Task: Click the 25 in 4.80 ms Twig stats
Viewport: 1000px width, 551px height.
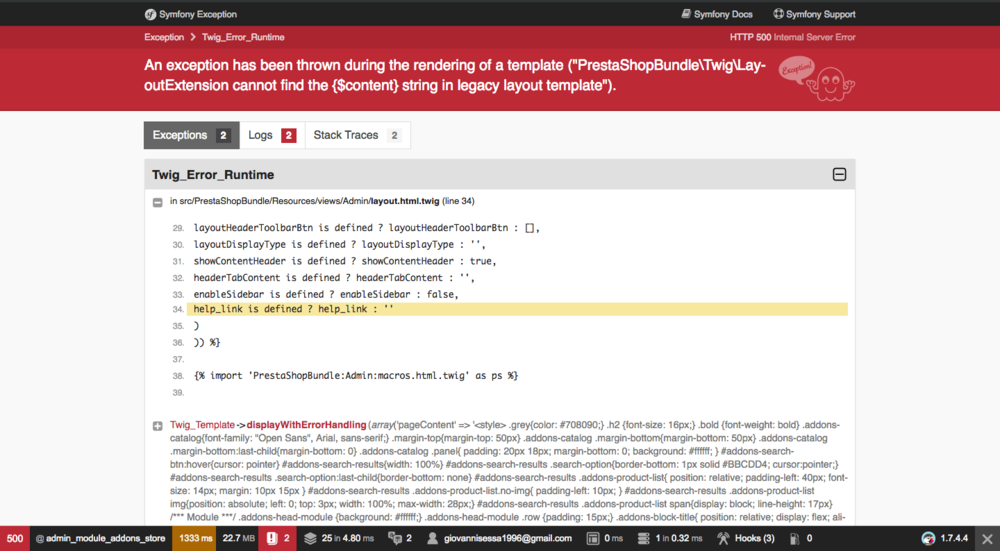Action: 348,538
